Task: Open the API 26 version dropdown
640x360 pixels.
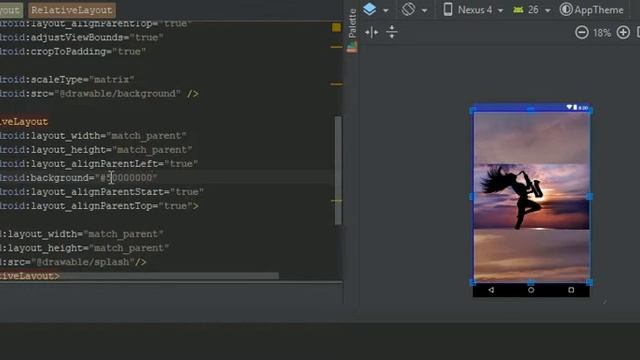Action: click(x=532, y=10)
